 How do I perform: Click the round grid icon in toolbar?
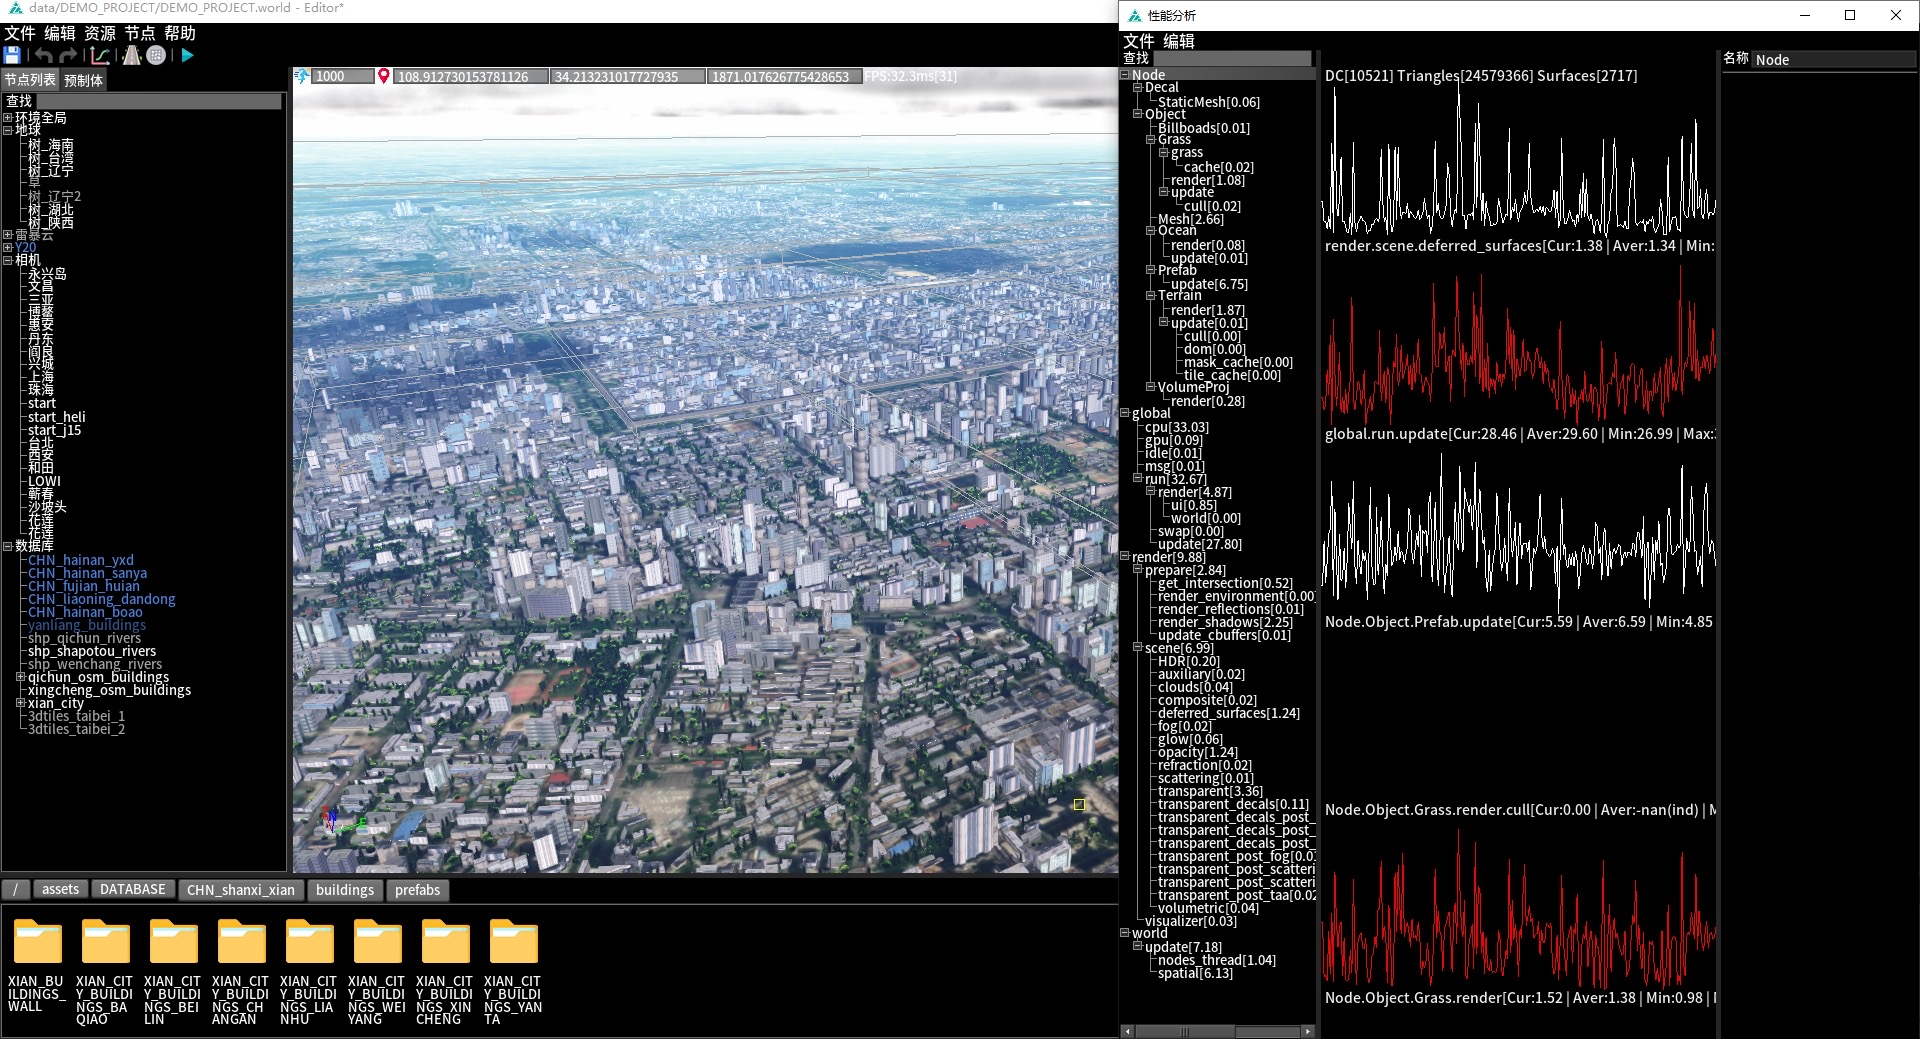156,56
